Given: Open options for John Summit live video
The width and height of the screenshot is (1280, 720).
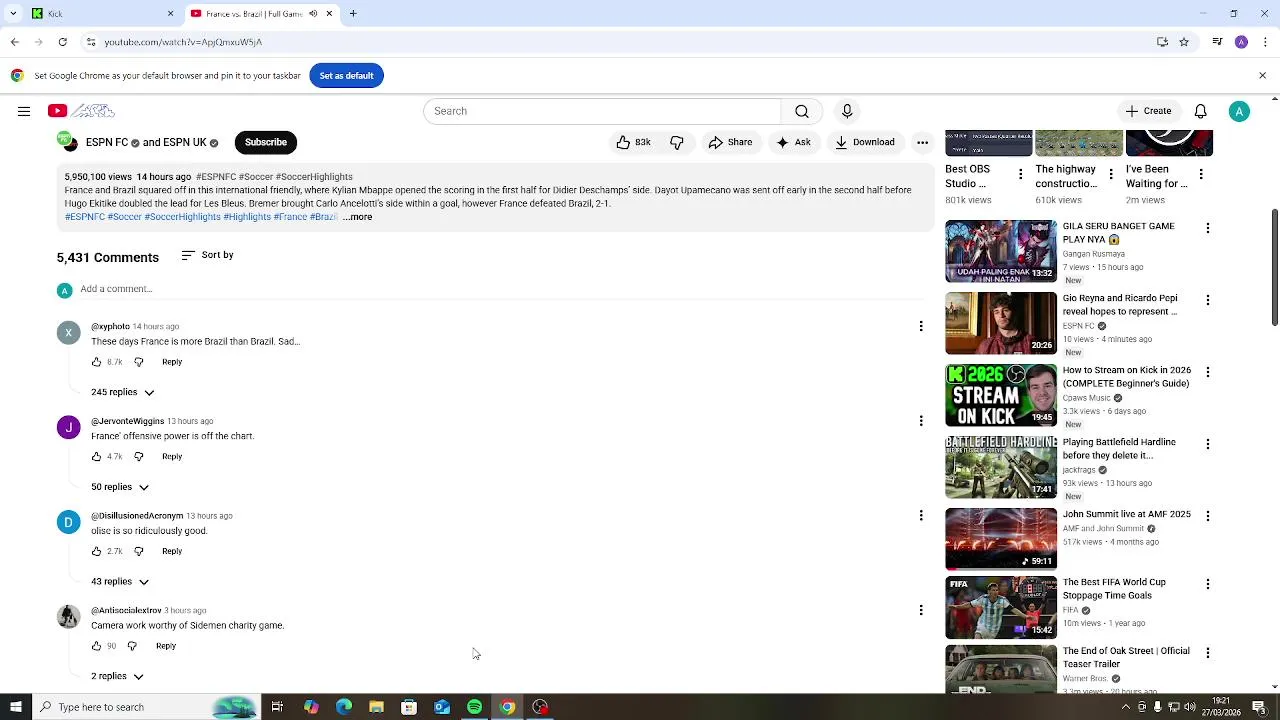Looking at the screenshot, I should [1208, 516].
